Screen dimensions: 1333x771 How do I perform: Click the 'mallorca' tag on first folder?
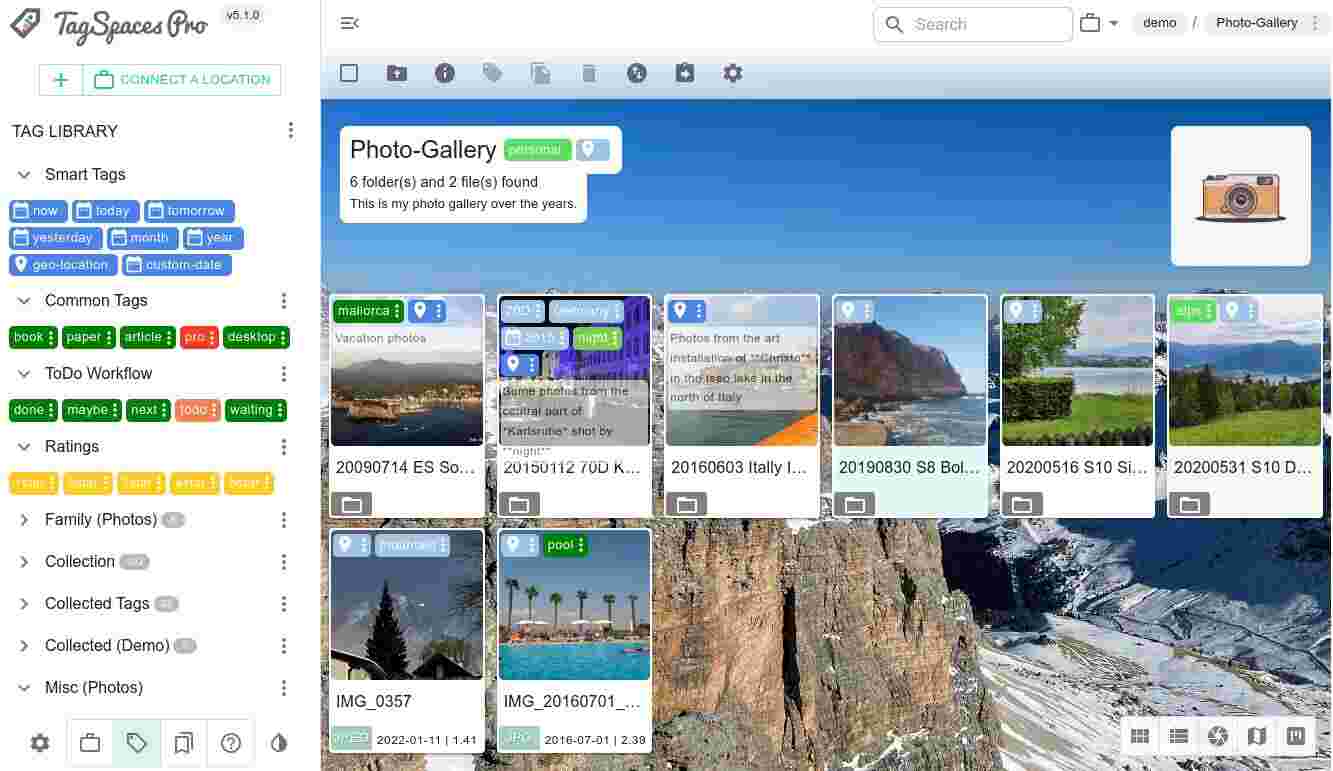click(x=369, y=311)
